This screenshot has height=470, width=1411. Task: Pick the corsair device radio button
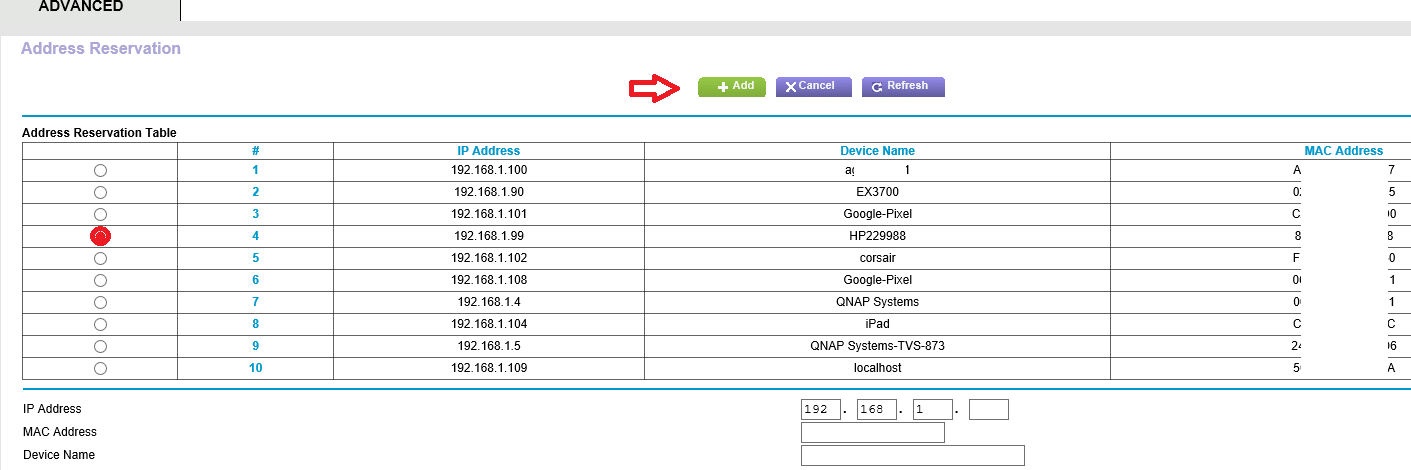(x=100, y=258)
